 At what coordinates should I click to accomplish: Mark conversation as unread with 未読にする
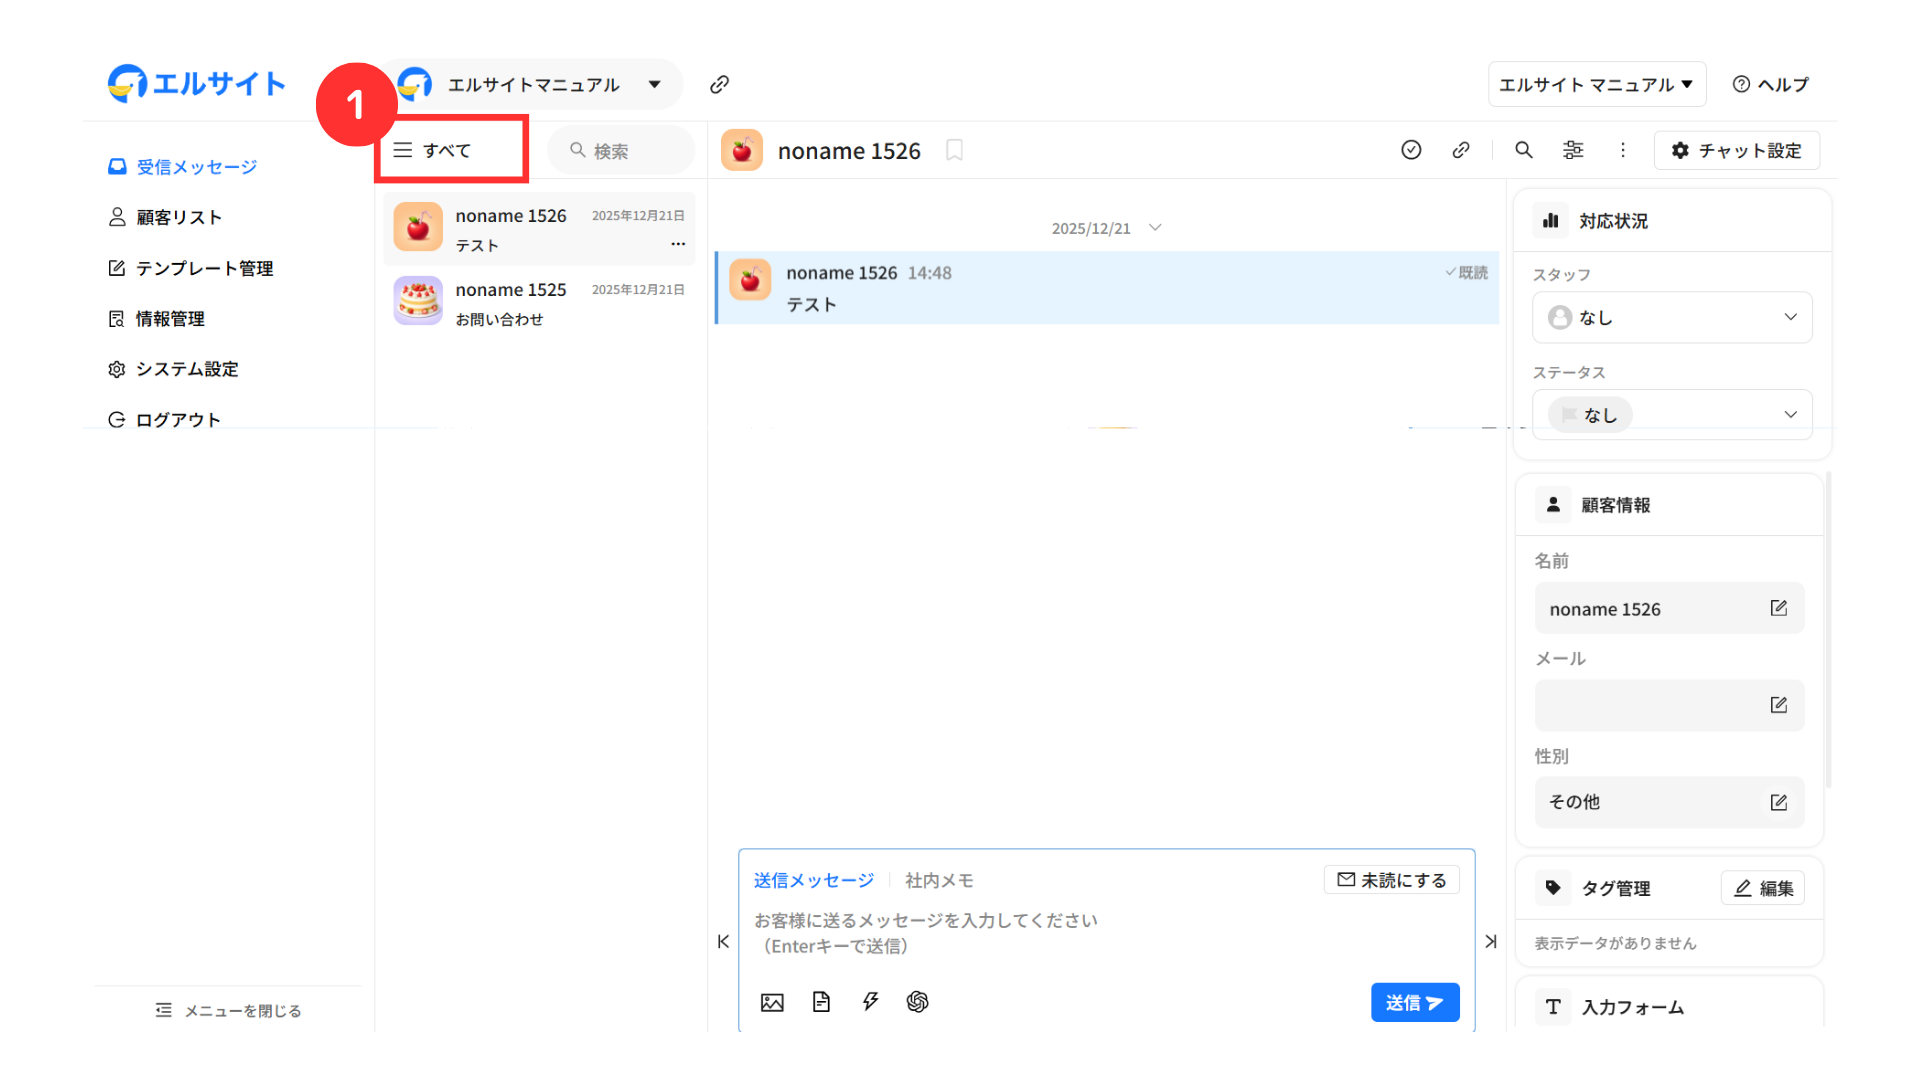pos(1391,880)
